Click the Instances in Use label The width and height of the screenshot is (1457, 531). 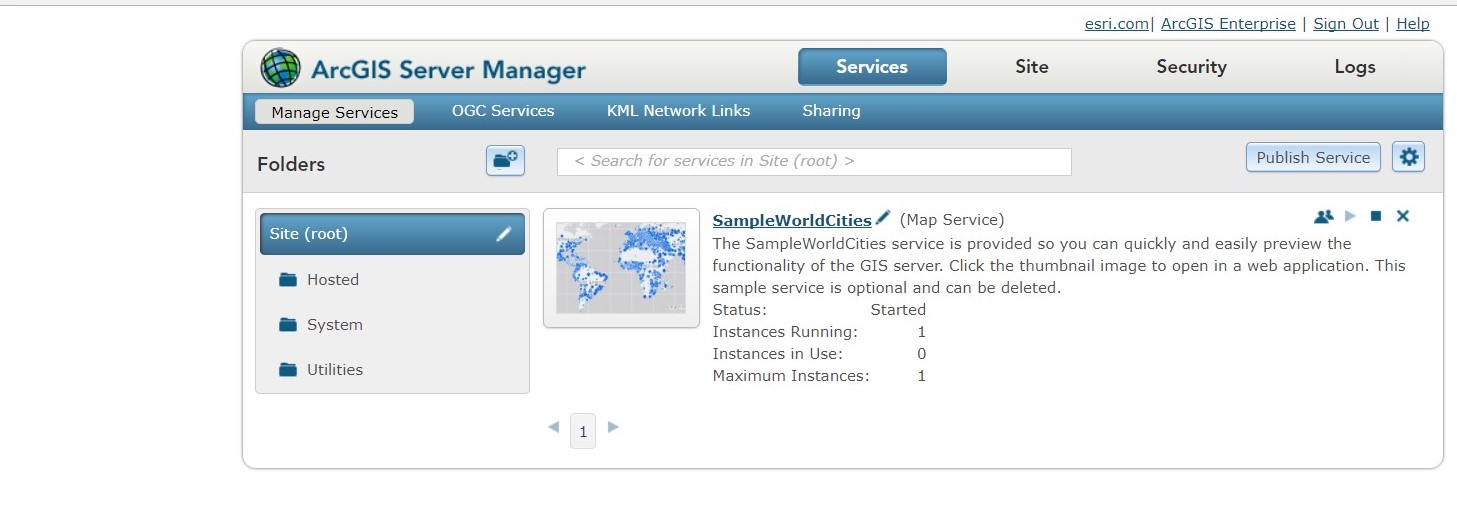[778, 354]
